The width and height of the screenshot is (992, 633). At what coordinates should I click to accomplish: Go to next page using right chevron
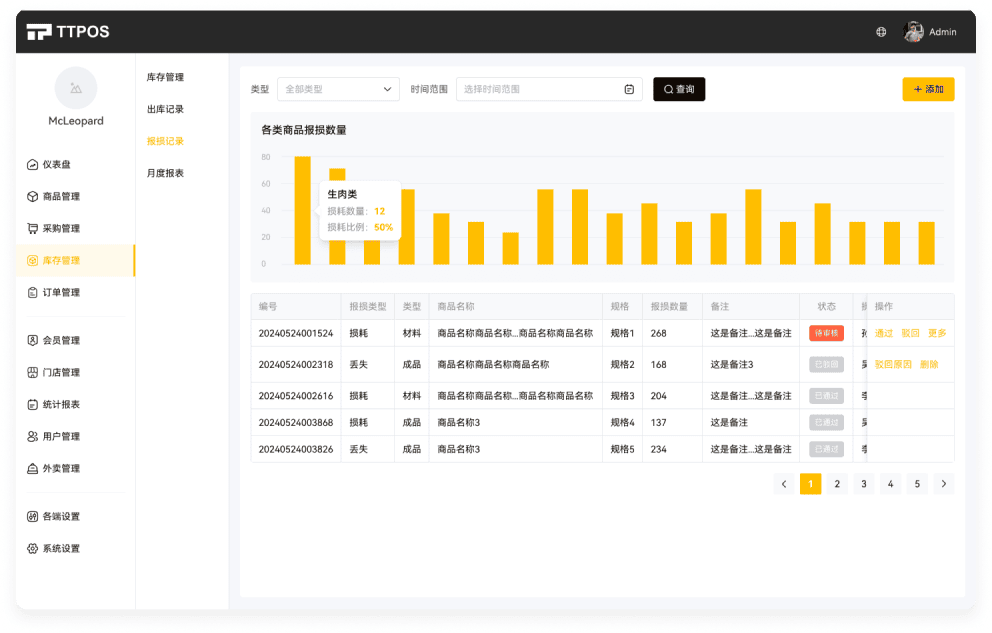tap(943, 484)
